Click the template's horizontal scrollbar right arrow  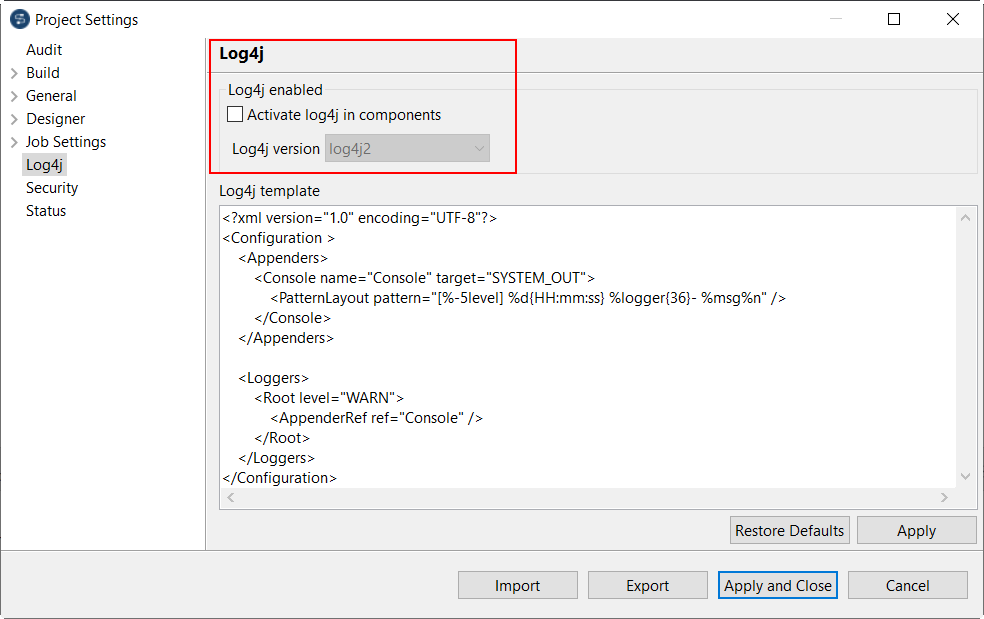pyautogui.click(x=944, y=497)
